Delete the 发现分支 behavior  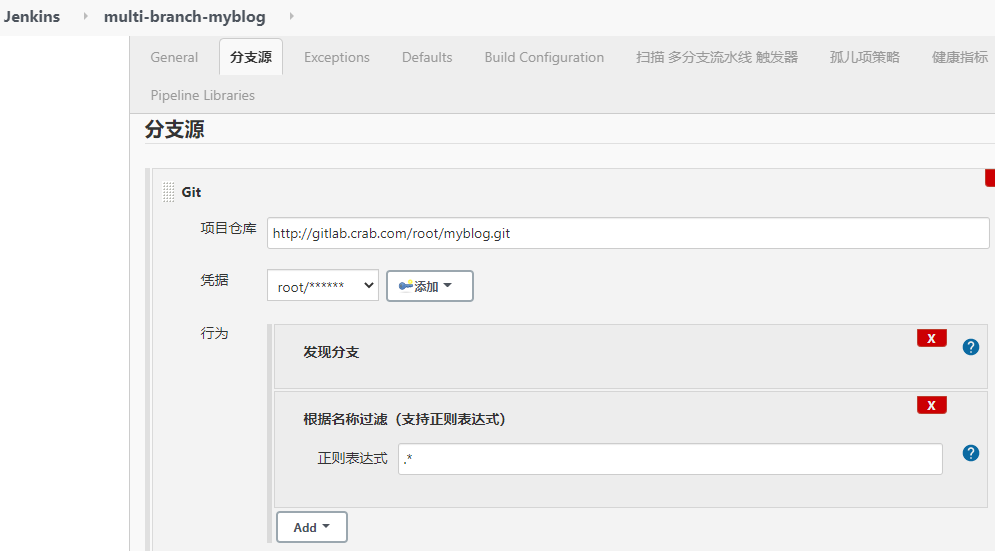tap(932, 338)
